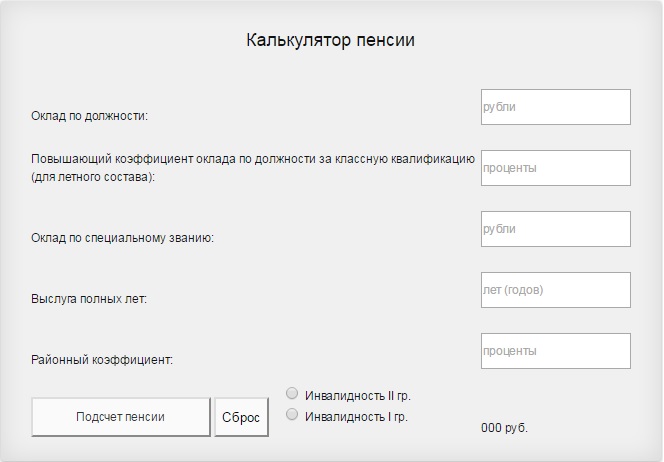Click the 'Оклад по специальному званию:' label
The width and height of the screenshot is (664, 462).
(122, 238)
